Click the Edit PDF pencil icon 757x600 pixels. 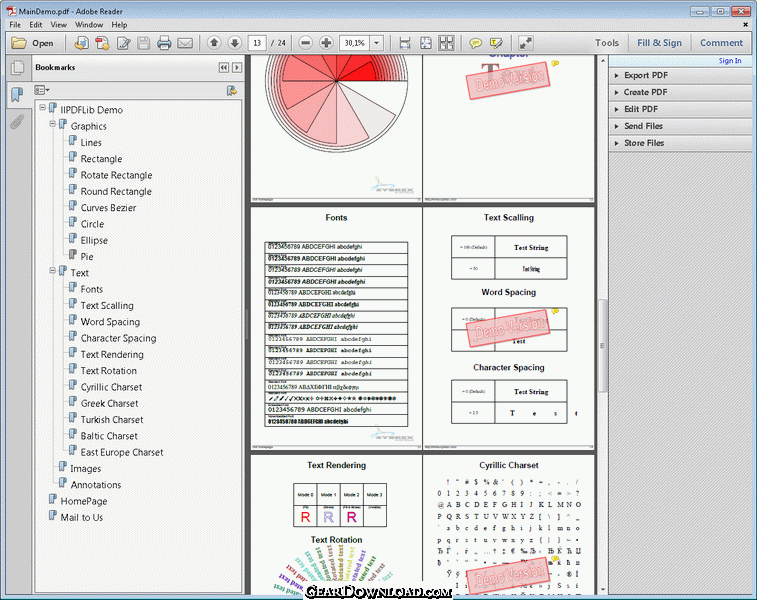tap(124, 43)
